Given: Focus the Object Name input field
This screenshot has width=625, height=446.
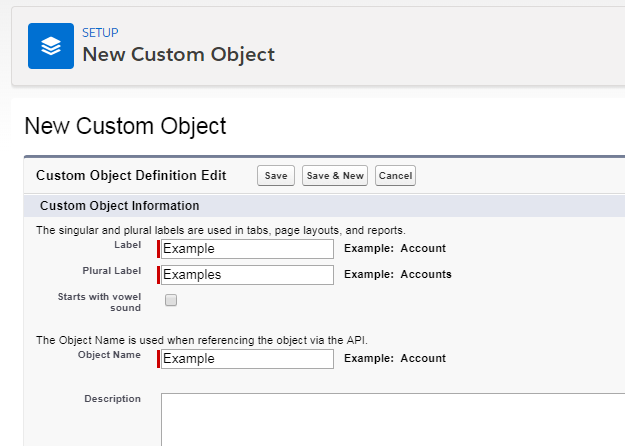Looking at the screenshot, I should click(247, 359).
